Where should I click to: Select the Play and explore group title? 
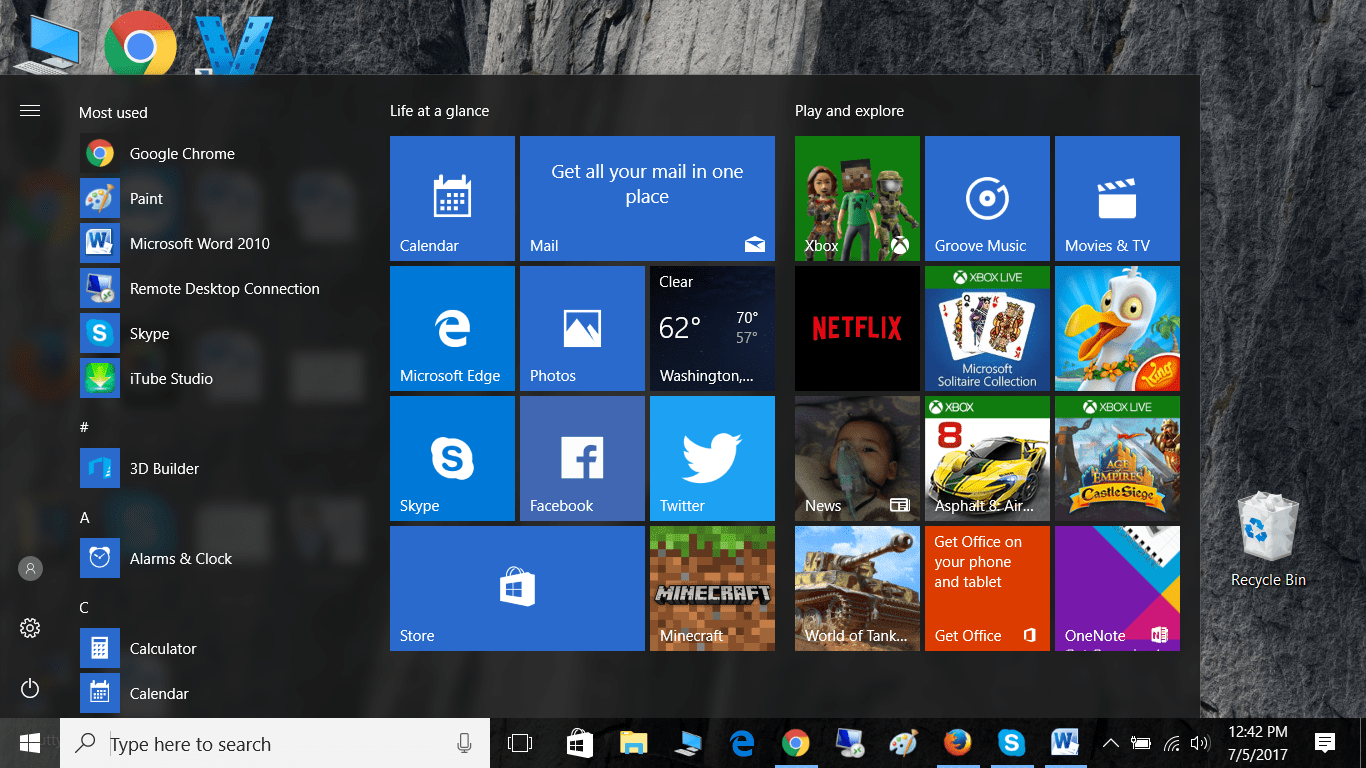click(x=849, y=111)
